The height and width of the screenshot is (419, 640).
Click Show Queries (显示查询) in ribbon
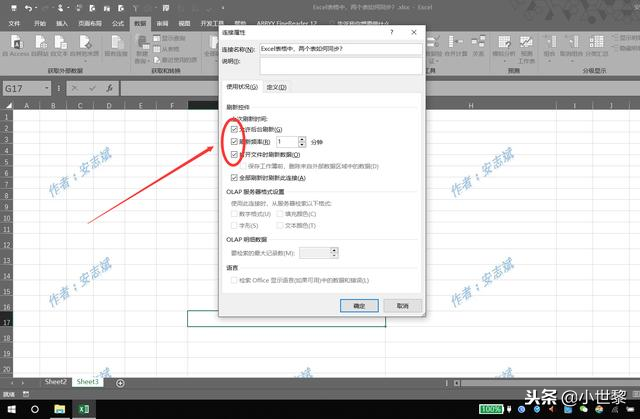[x=169, y=38]
